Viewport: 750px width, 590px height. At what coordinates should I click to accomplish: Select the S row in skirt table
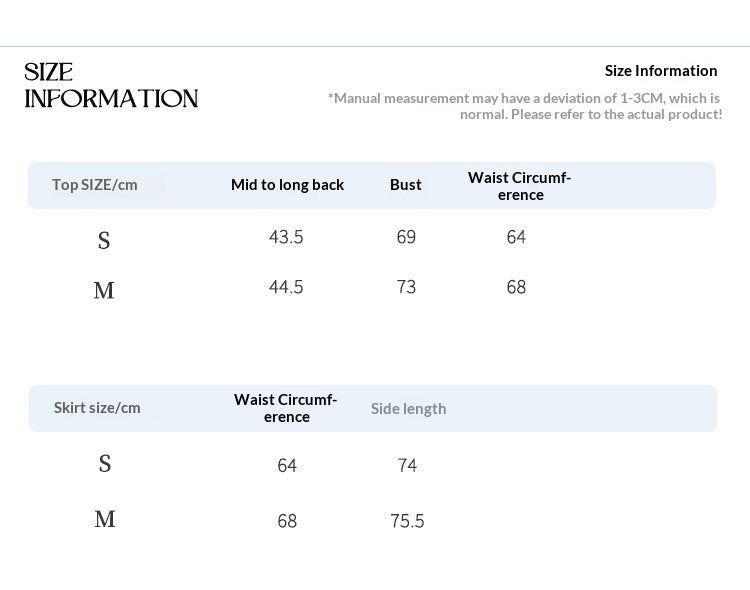372,464
